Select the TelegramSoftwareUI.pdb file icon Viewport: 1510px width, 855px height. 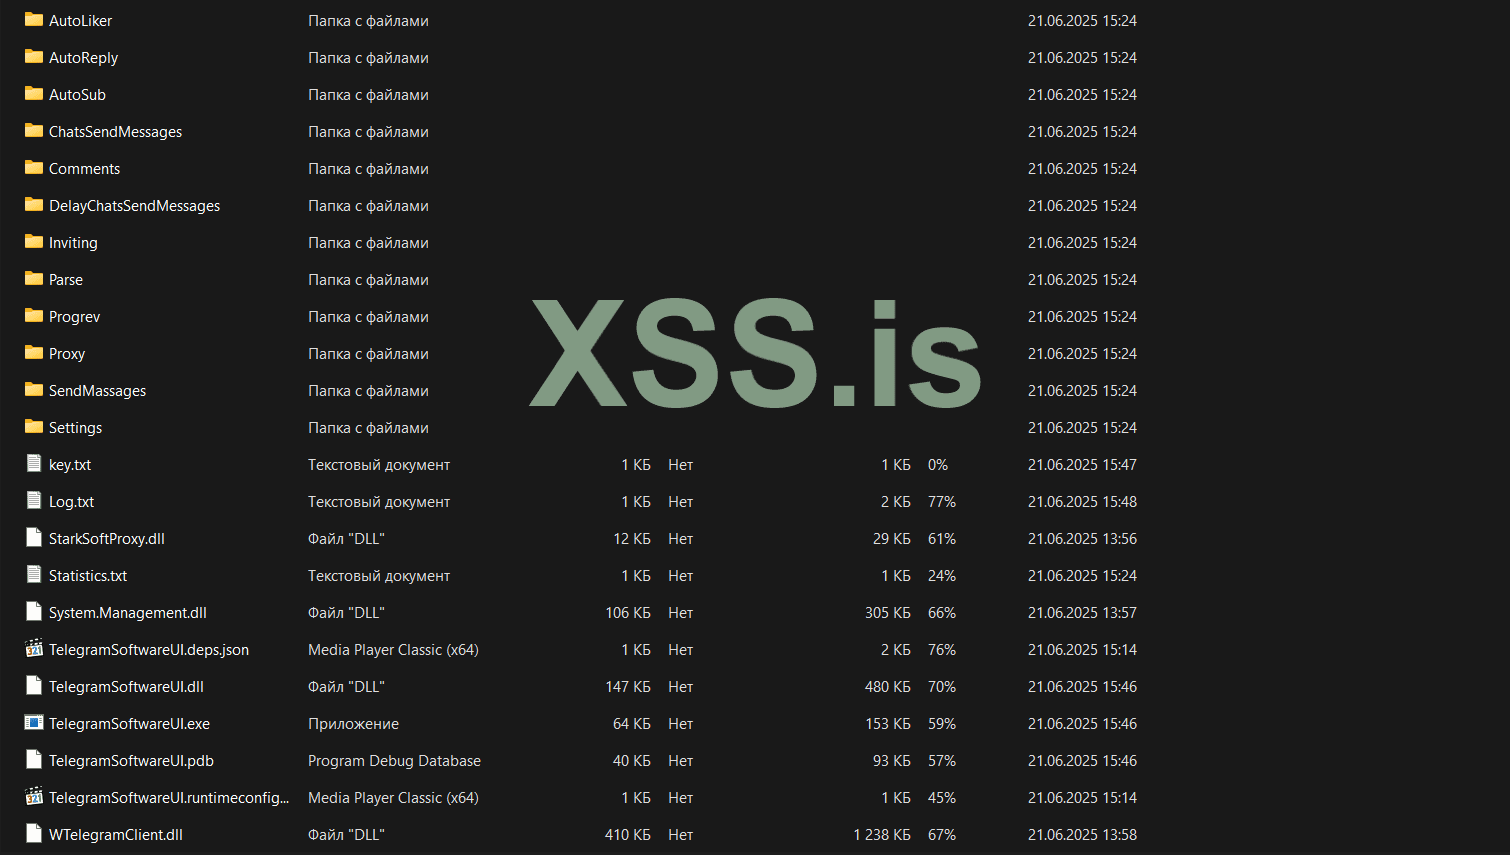(34, 760)
